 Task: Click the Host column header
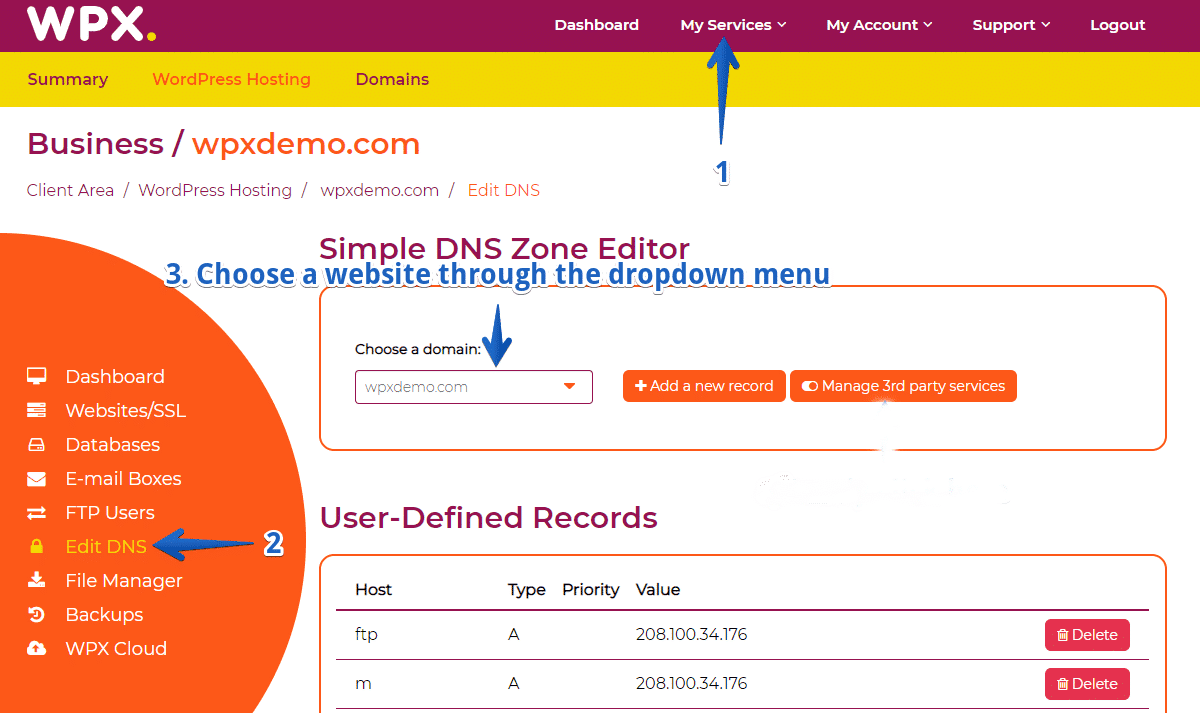click(374, 590)
